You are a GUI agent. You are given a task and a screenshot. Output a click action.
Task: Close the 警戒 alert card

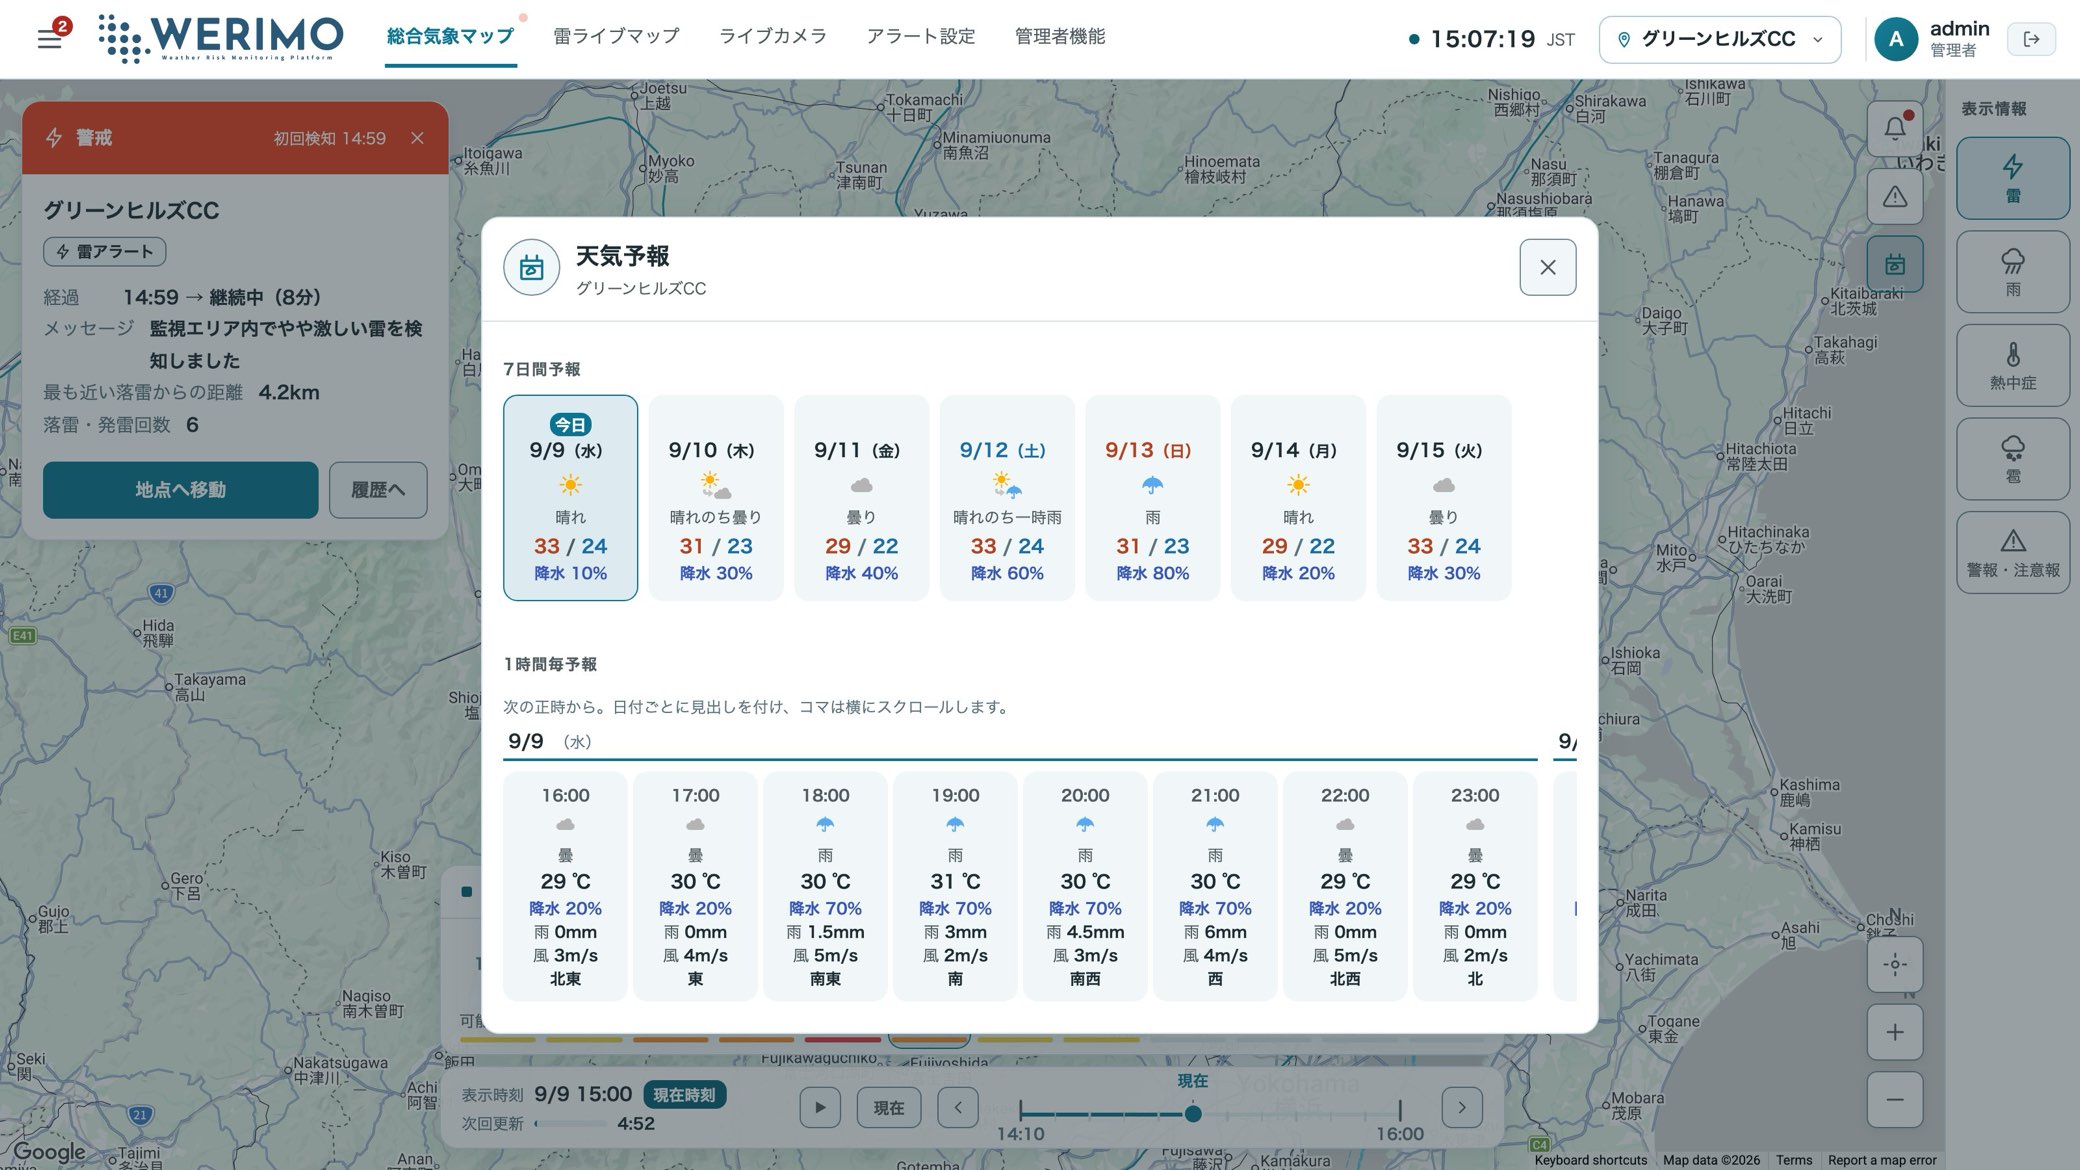pyautogui.click(x=417, y=138)
